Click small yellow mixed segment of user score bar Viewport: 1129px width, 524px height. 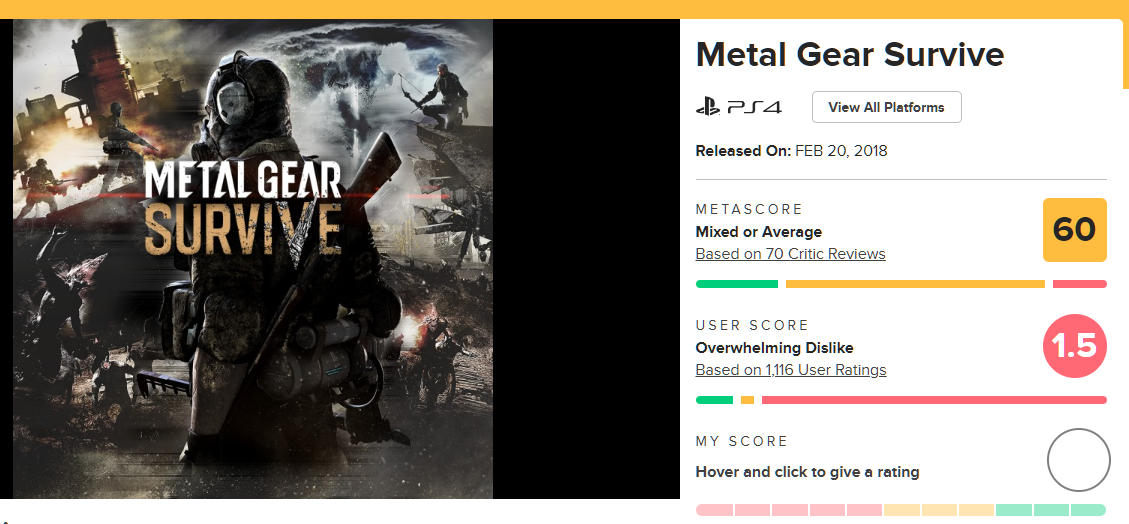(x=747, y=400)
